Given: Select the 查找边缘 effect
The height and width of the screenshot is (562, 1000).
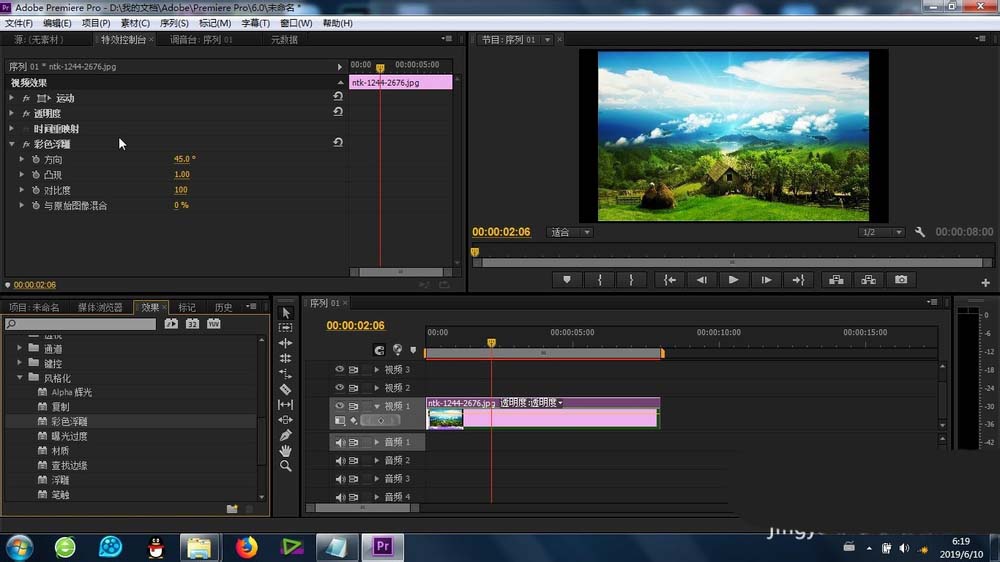Looking at the screenshot, I should pyautogui.click(x=69, y=466).
